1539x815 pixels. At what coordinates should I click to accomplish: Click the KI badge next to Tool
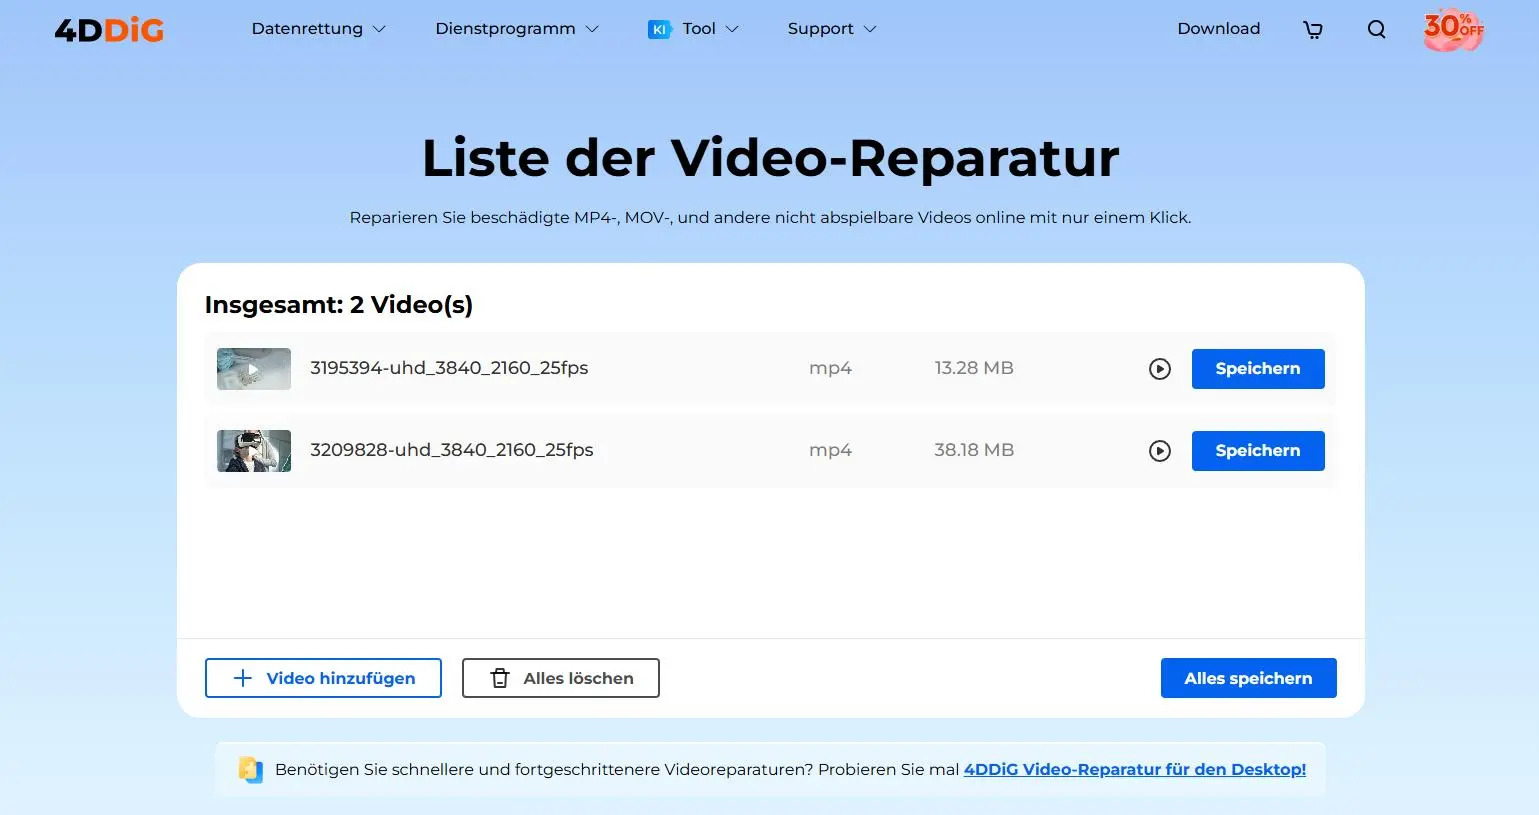click(x=659, y=30)
